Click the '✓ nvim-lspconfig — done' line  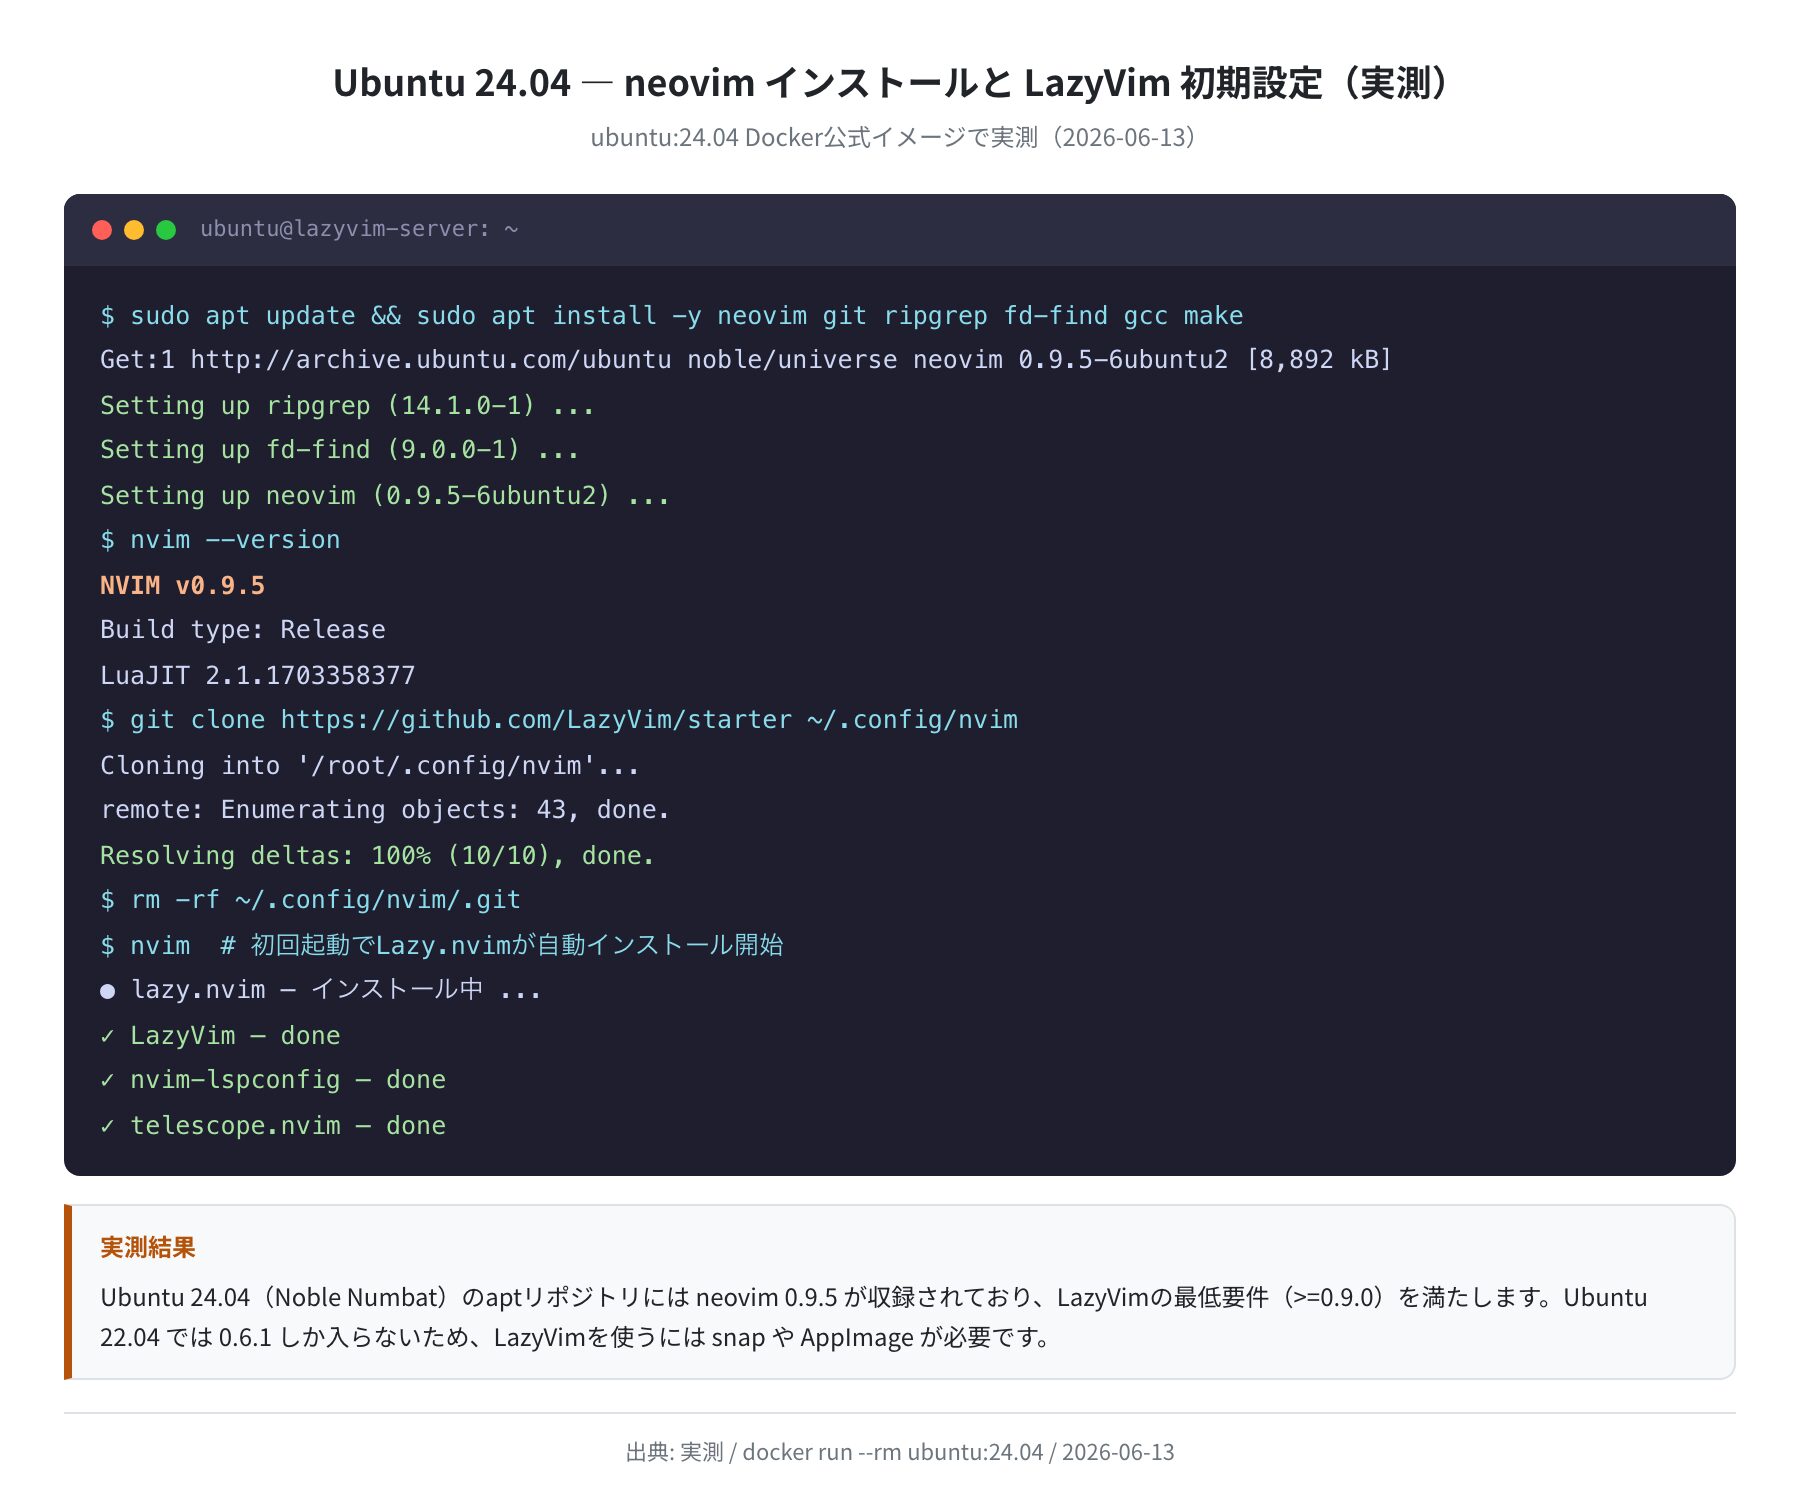[273, 1080]
